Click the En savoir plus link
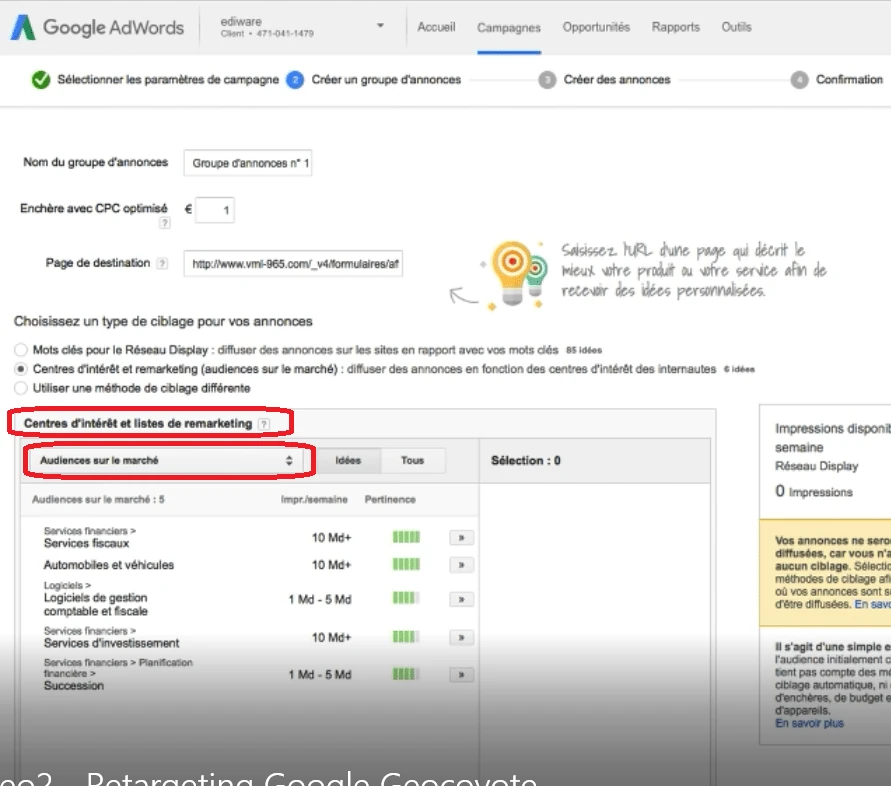 click(809, 723)
